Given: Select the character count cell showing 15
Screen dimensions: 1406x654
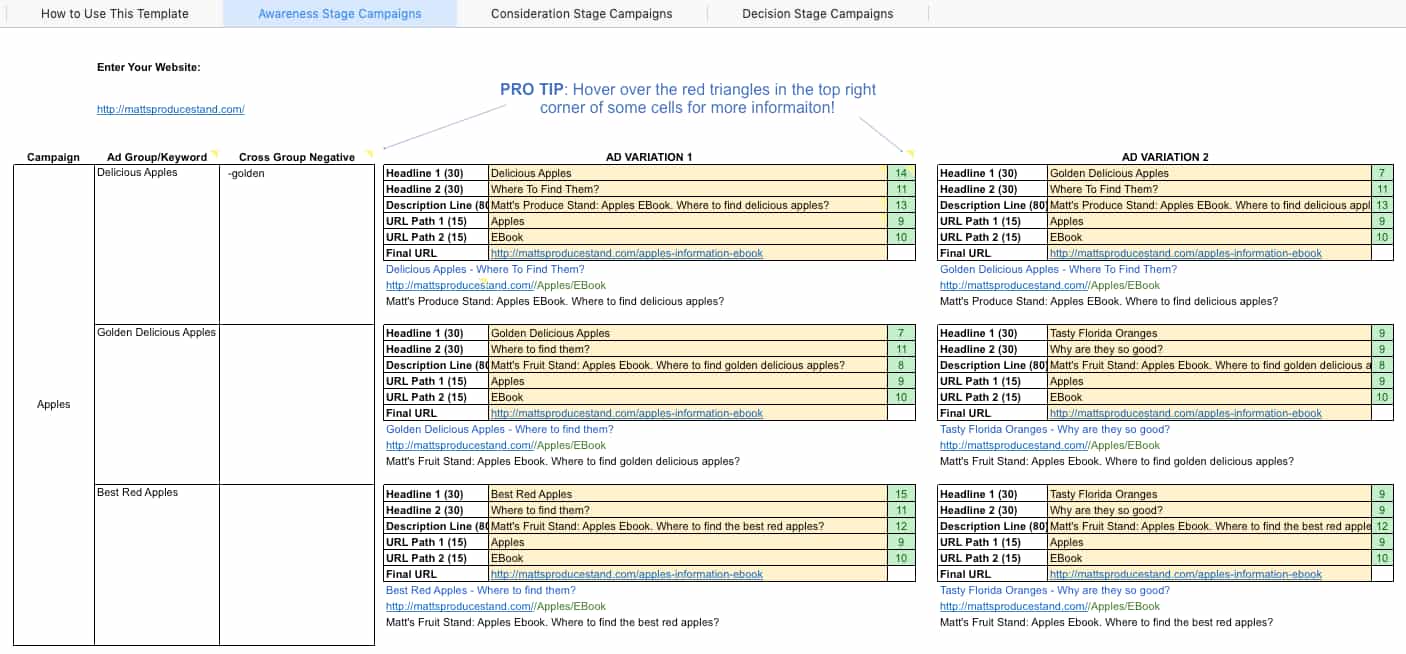Looking at the screenshot, I should (x=901, y=494).
